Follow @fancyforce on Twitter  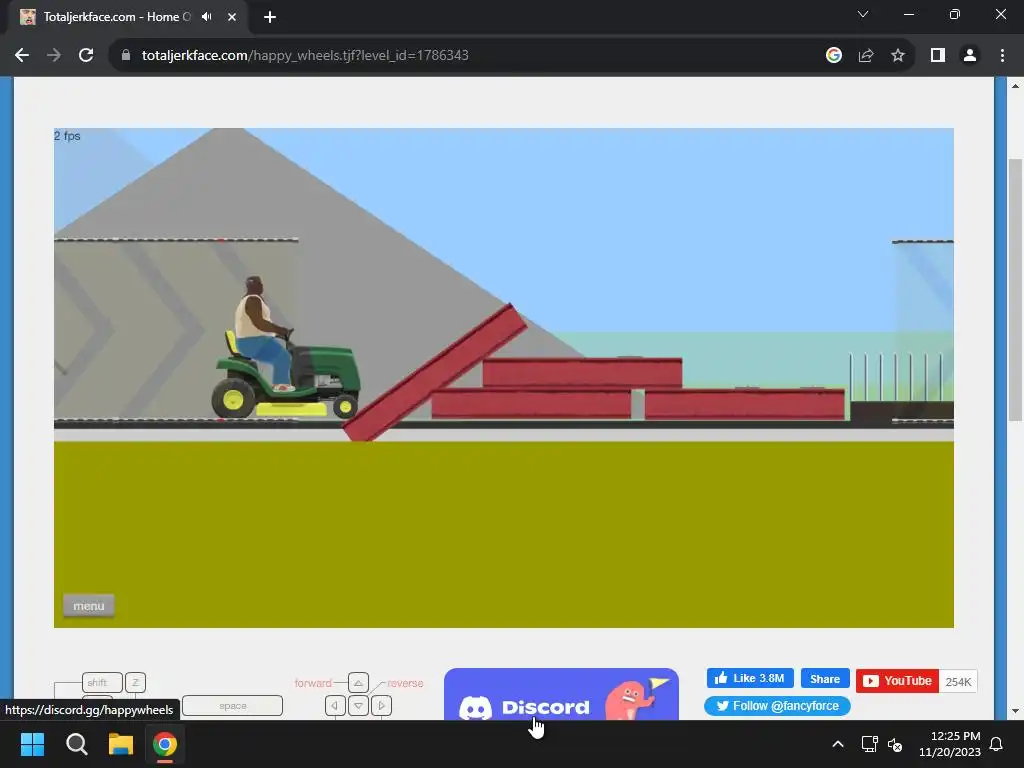(x=777, y=706)
